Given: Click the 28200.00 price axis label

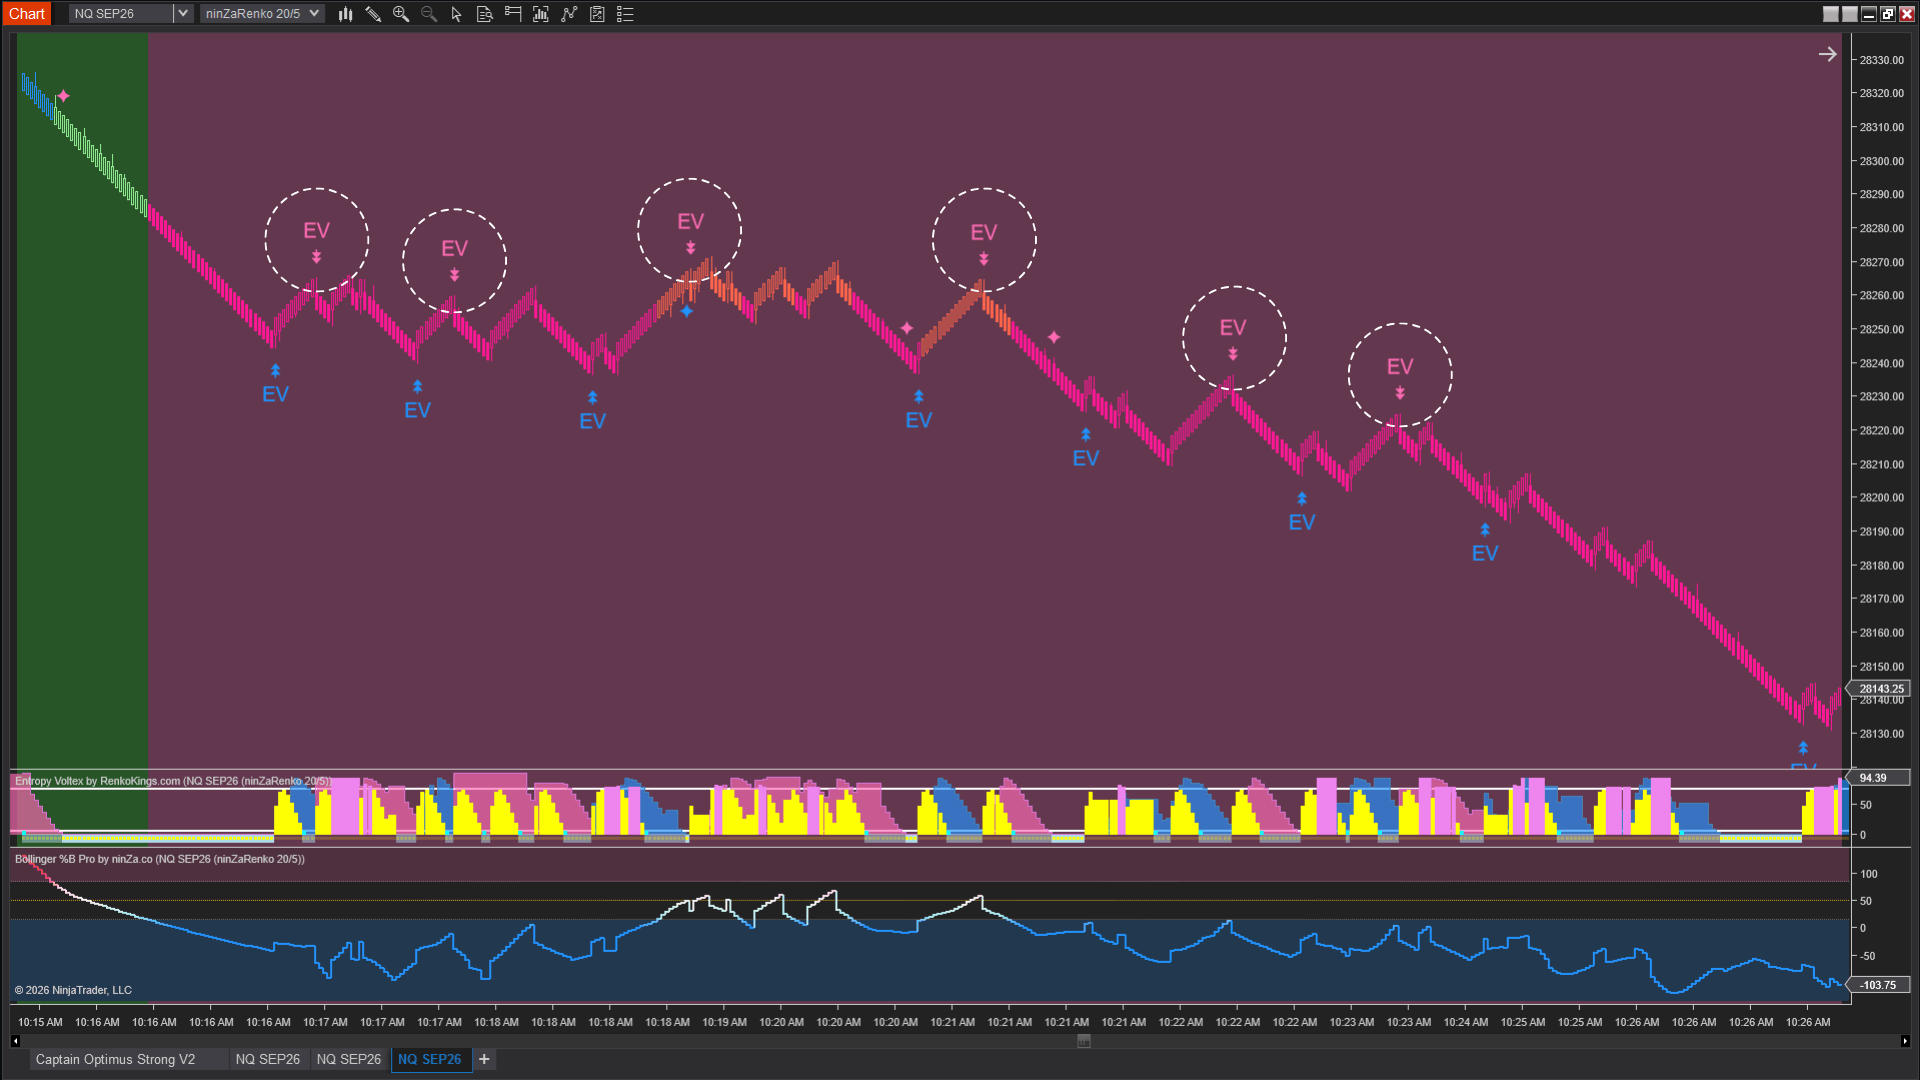Looking at the screenshot, I should point(1881,498).
